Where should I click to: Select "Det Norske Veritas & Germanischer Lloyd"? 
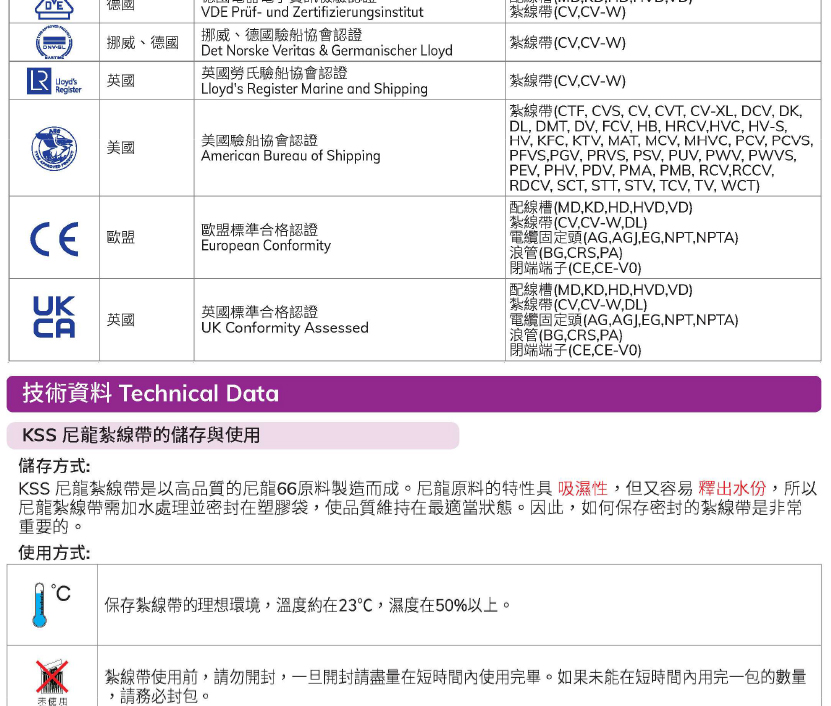[x=327, y=50]
